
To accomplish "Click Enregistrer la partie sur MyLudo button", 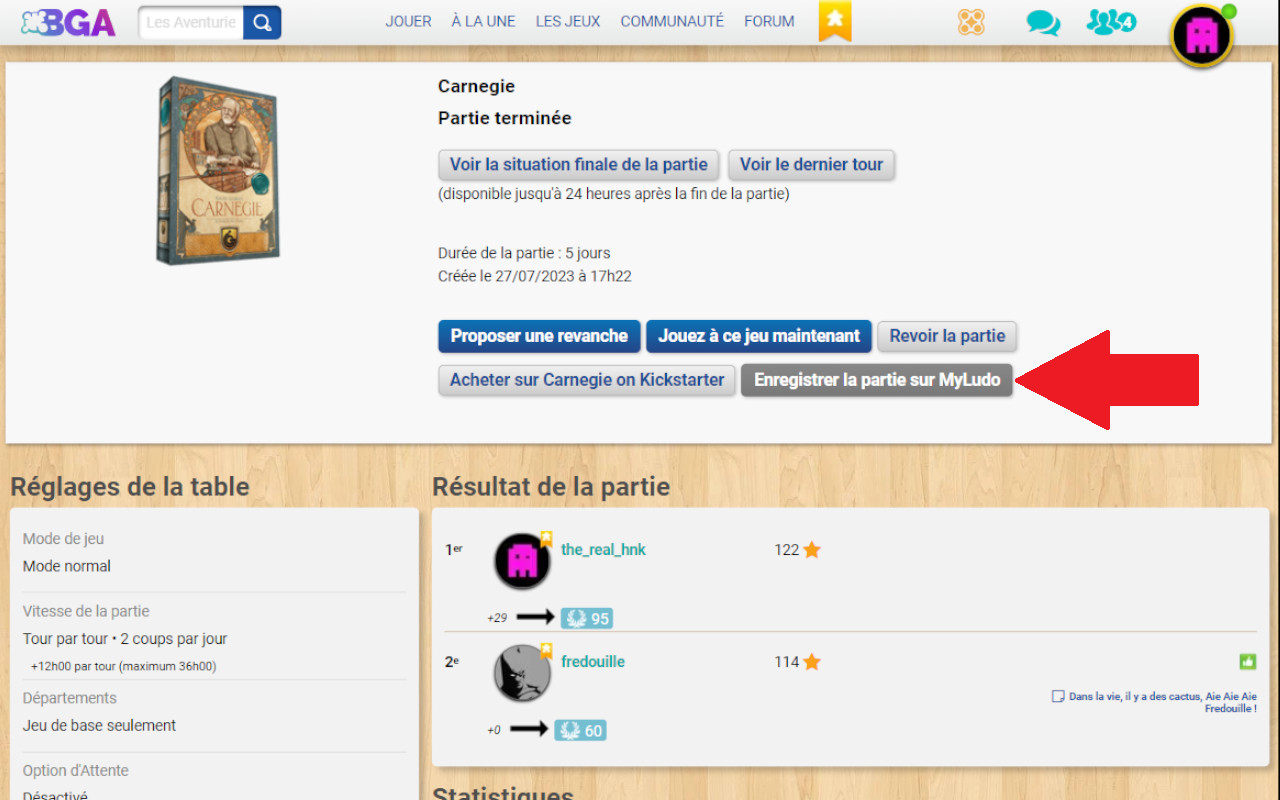I will coord(877,380).
